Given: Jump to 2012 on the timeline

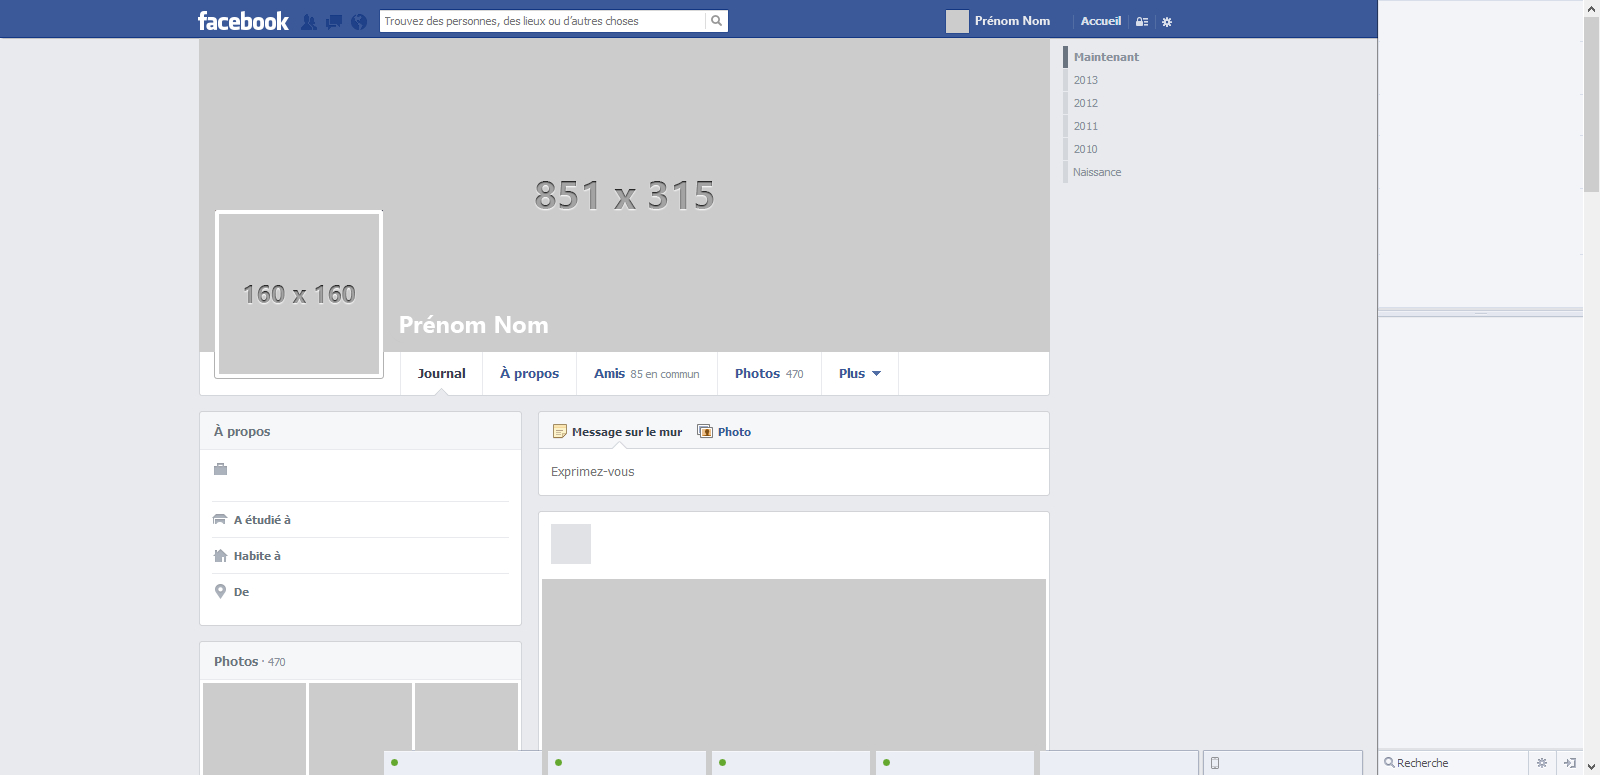Looking at the screenshot, I should [1086, 103].
